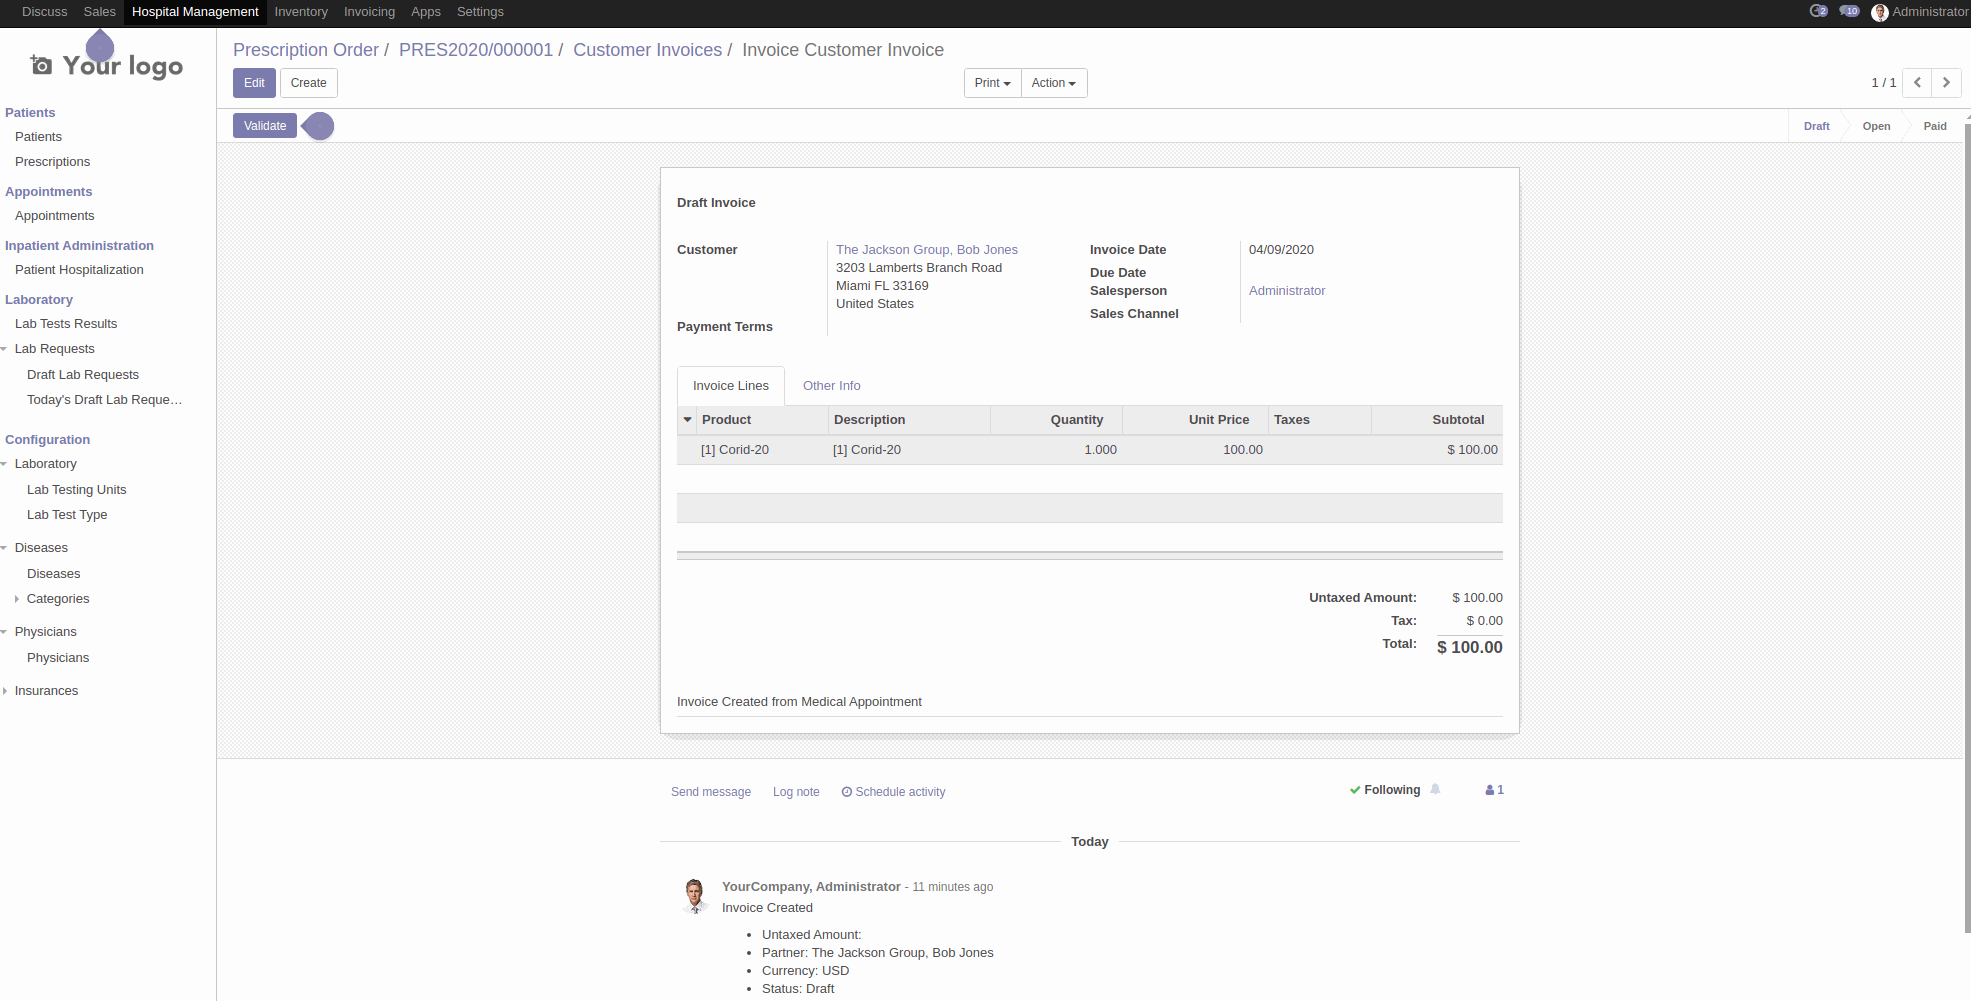This screenshot has width=1971, height=1001.
Task: Click the Validate button
Action: point(265,126)
